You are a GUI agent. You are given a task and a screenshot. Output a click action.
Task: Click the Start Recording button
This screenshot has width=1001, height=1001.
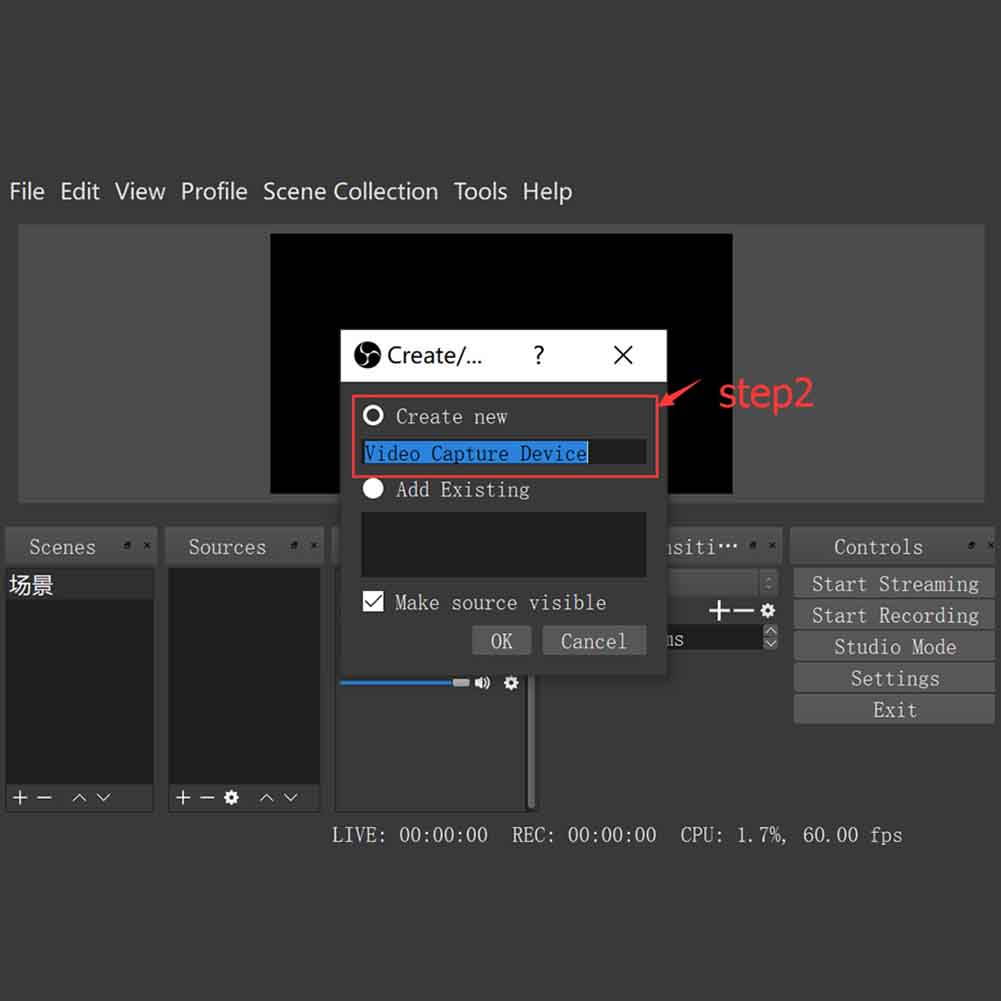pyautogui.click(x=894, y=615)
